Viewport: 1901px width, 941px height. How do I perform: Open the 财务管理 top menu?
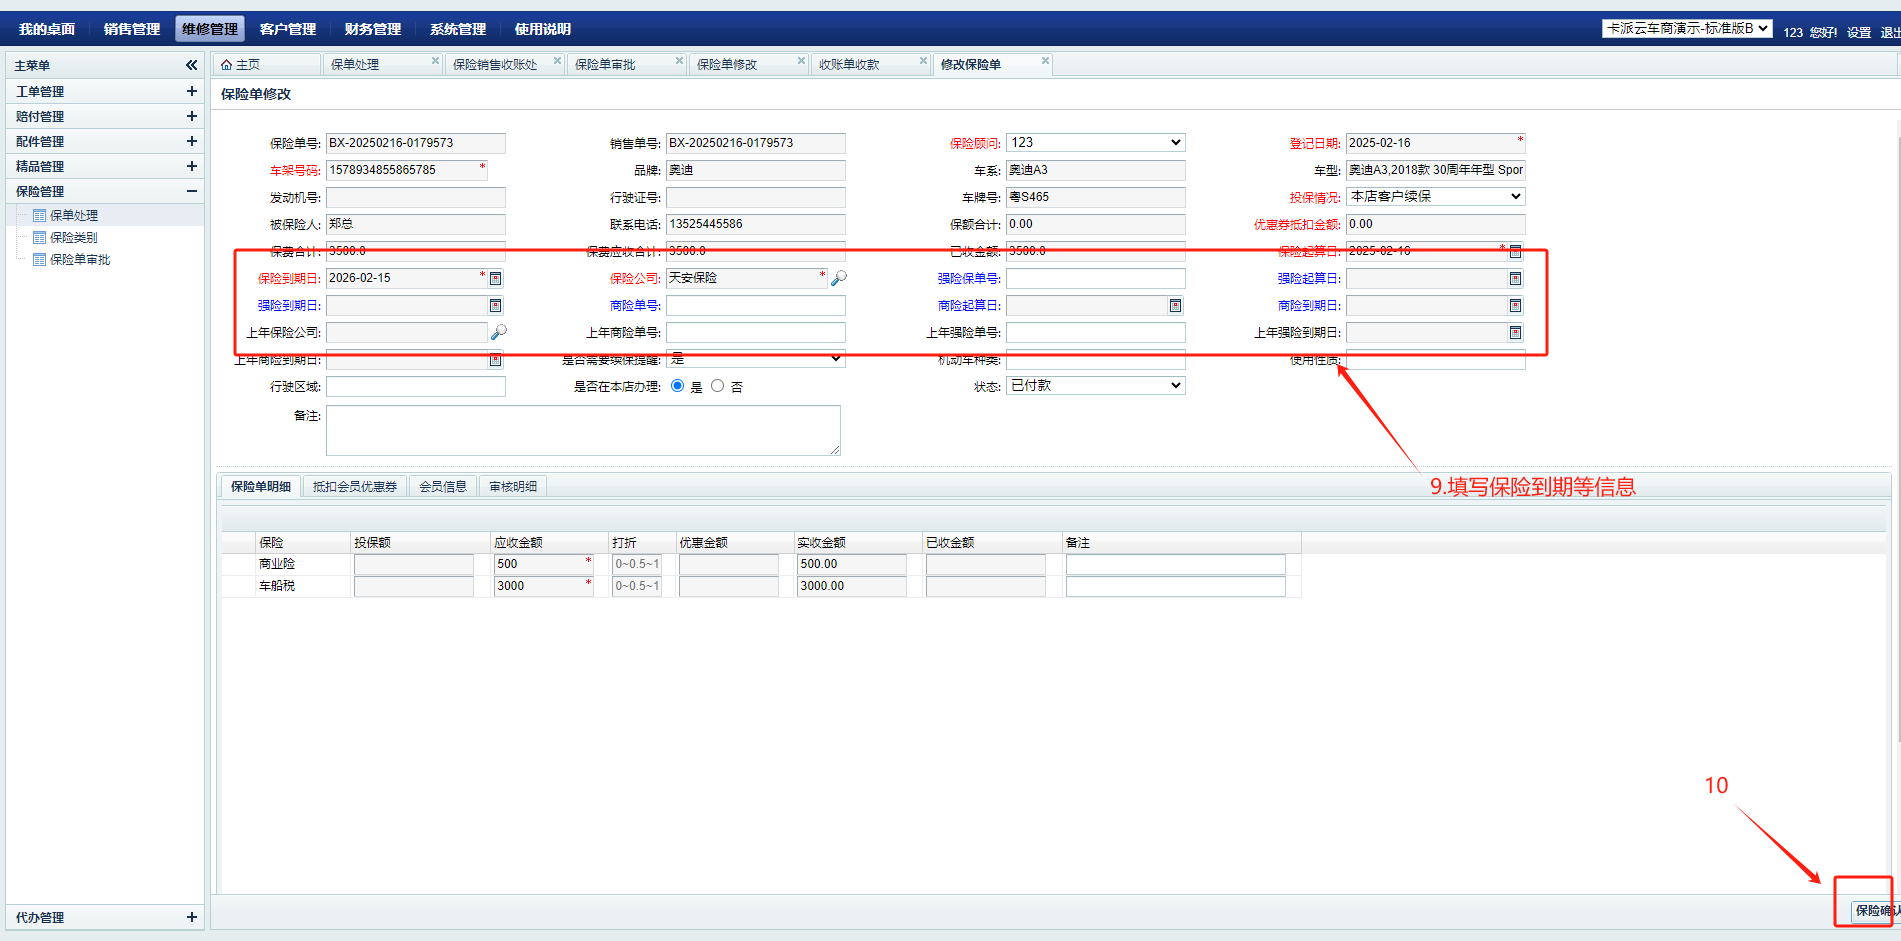pyautogui.click(x=372, y=29)
